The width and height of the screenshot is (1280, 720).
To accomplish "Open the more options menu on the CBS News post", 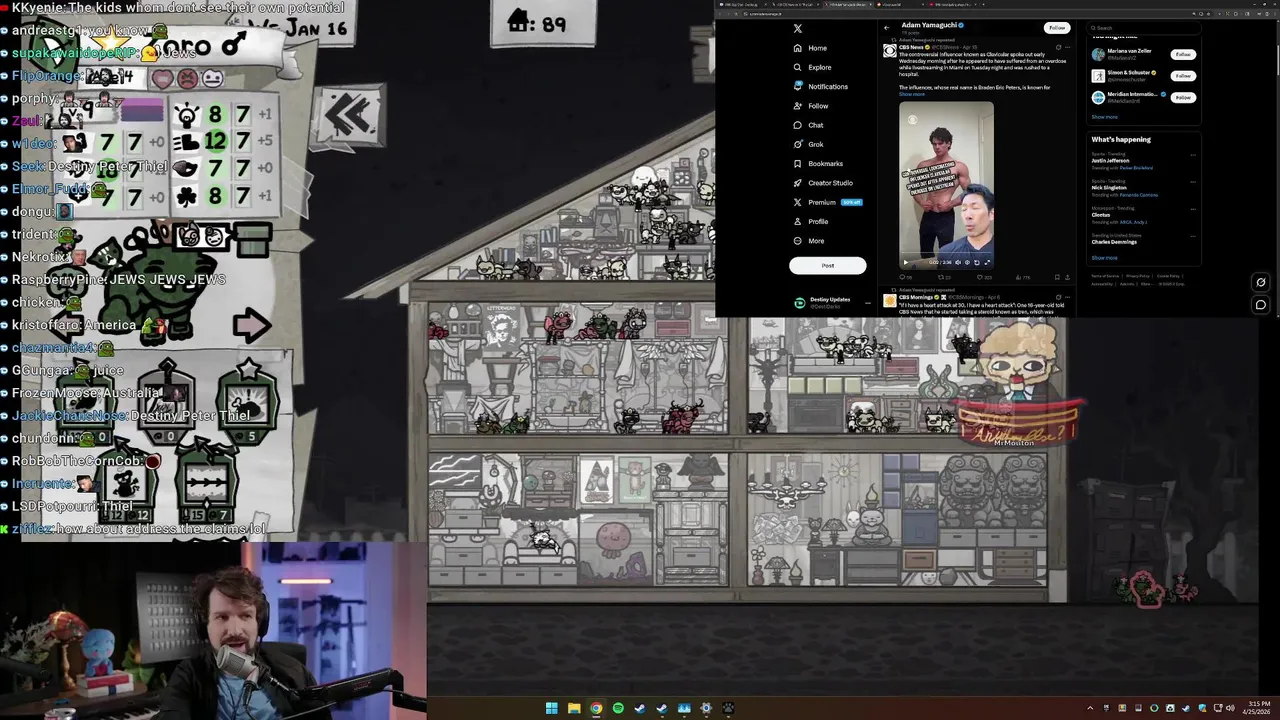I will click(1068, 46).
